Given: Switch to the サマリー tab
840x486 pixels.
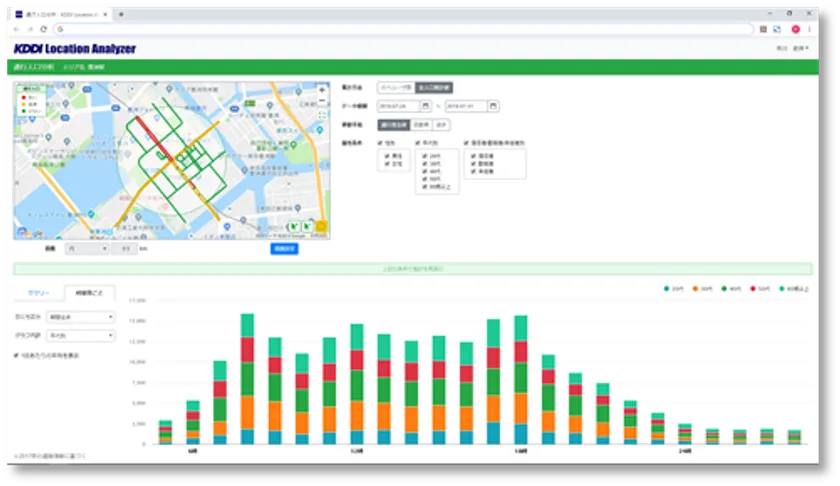Looking at the screenshot, I should point(38,293).
